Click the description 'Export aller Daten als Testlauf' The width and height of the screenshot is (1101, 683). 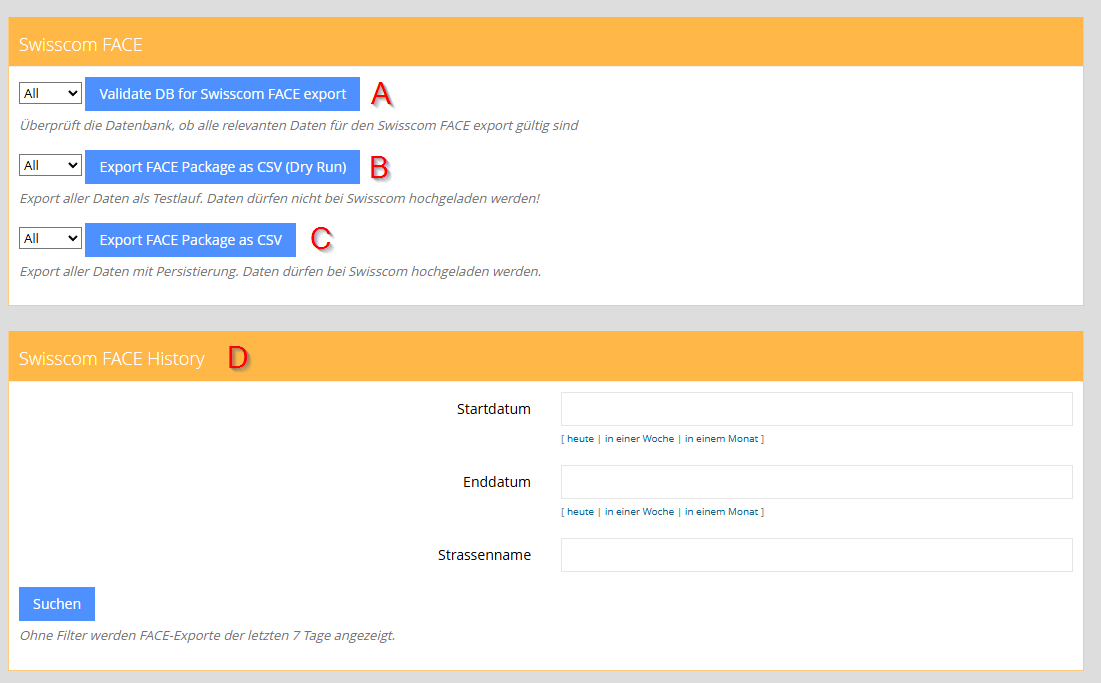coord(279,199)
